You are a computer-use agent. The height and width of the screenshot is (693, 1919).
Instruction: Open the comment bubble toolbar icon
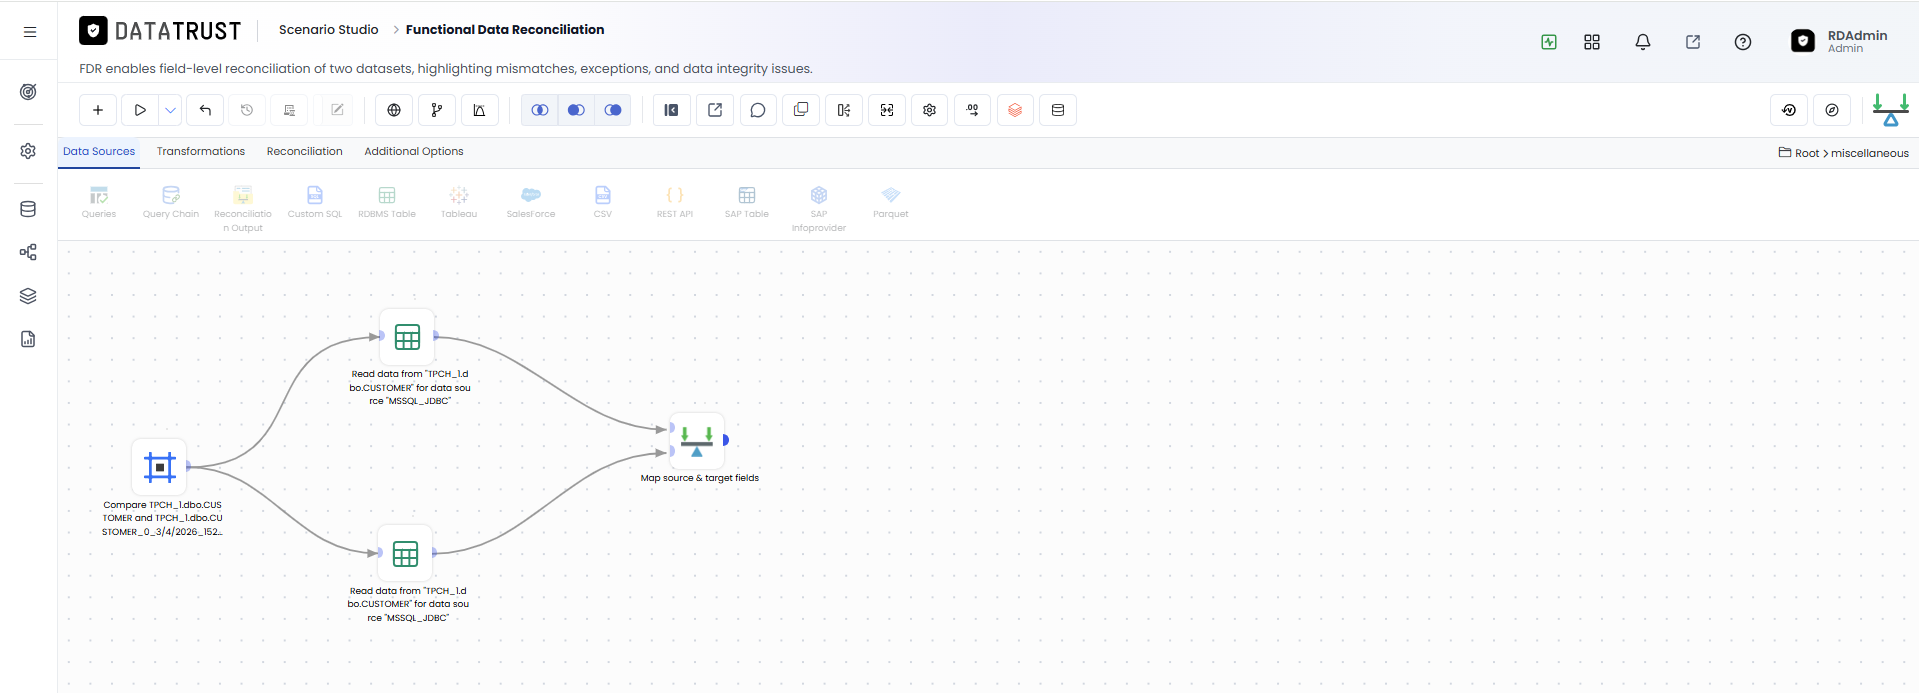[758, 110]
